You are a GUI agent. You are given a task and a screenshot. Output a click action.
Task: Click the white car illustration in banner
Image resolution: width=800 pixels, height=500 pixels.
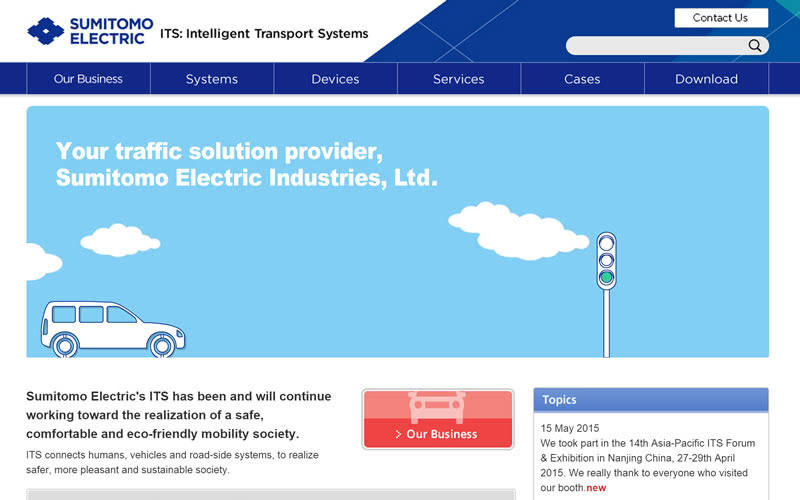113,329
